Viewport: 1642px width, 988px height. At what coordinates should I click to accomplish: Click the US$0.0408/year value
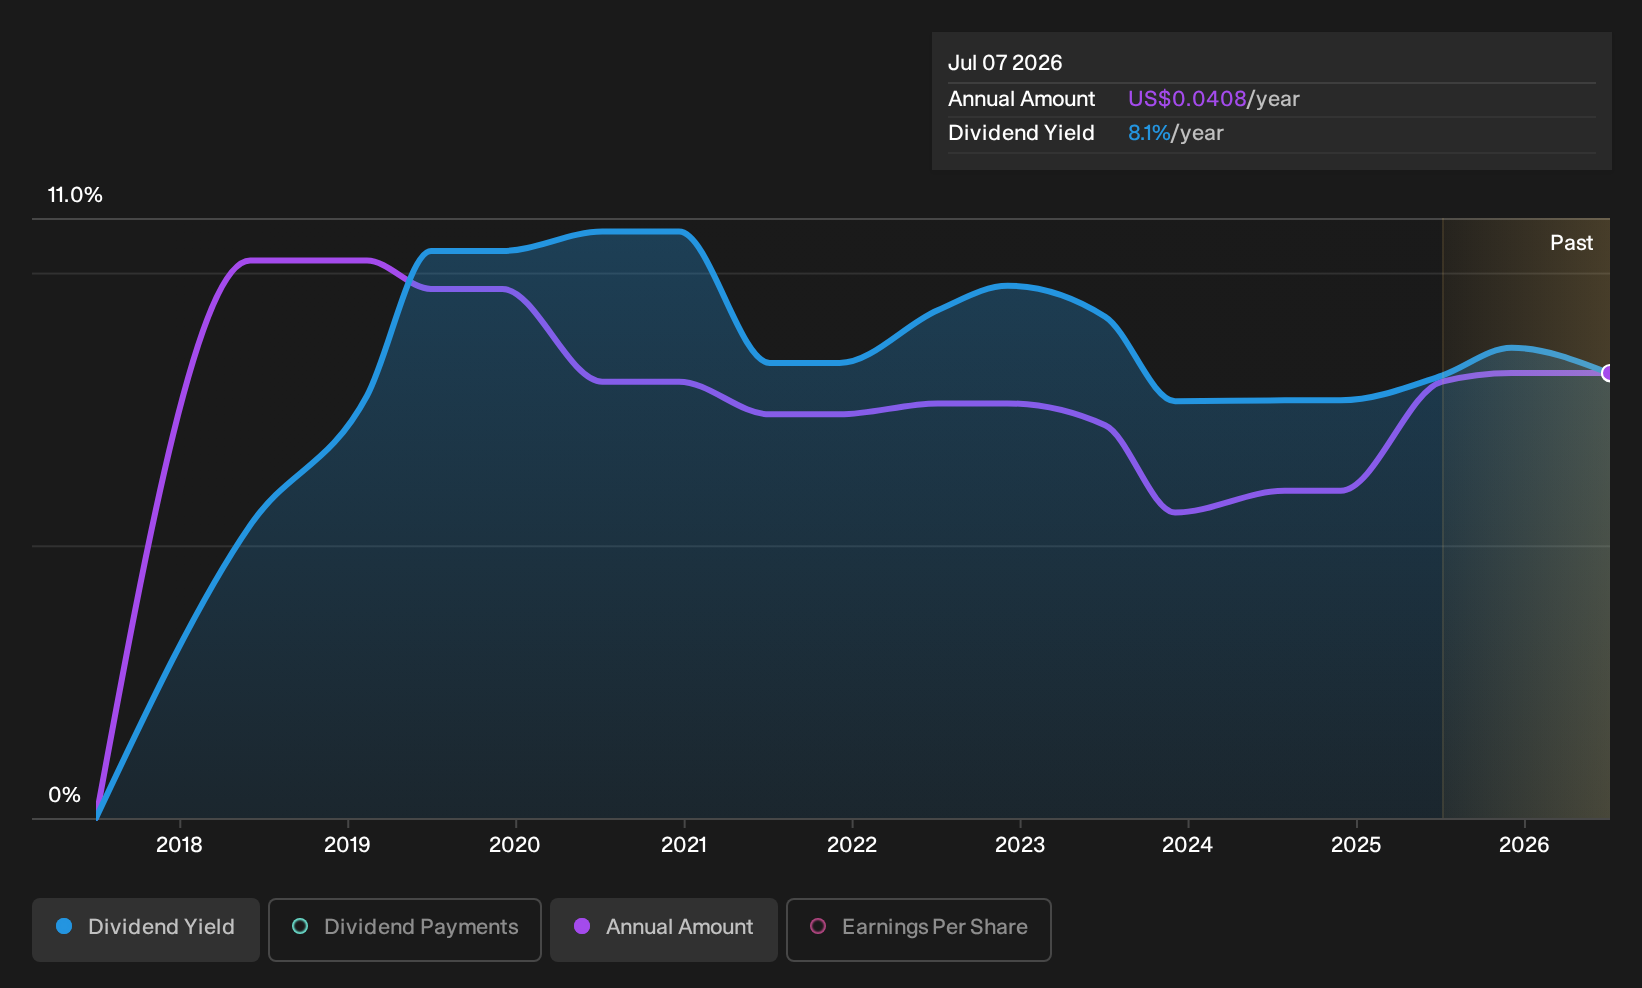point(1214,99)
